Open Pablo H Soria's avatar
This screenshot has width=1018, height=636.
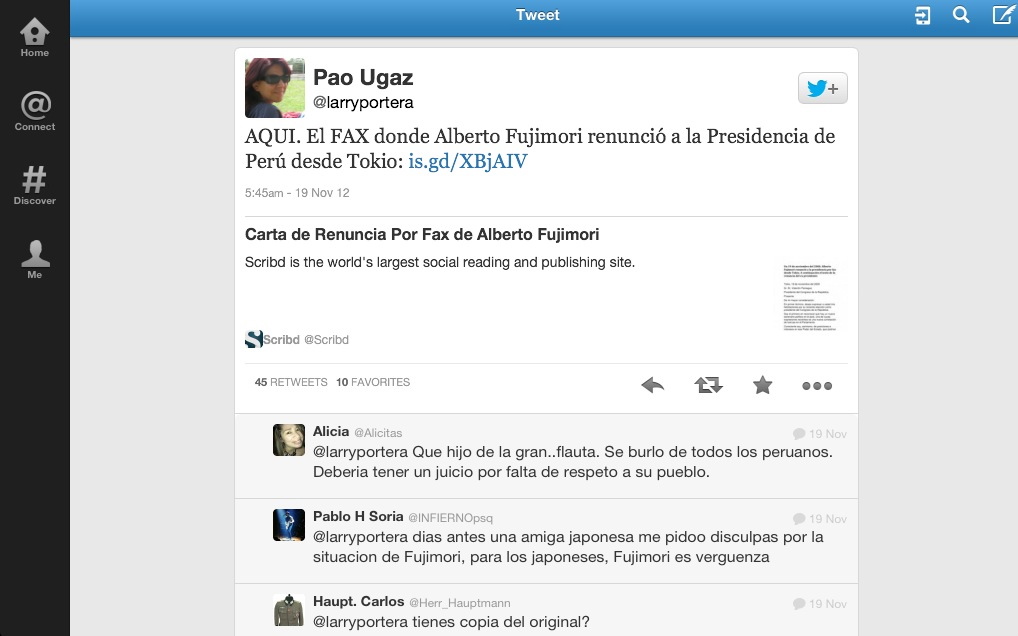289,525
